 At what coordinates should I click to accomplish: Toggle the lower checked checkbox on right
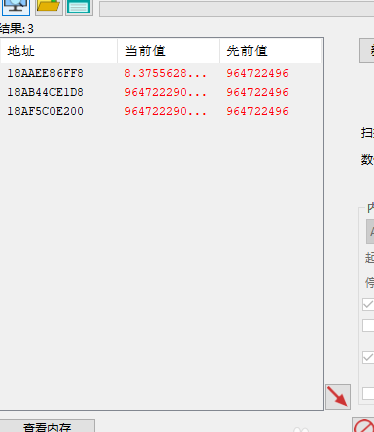point(368,357)
